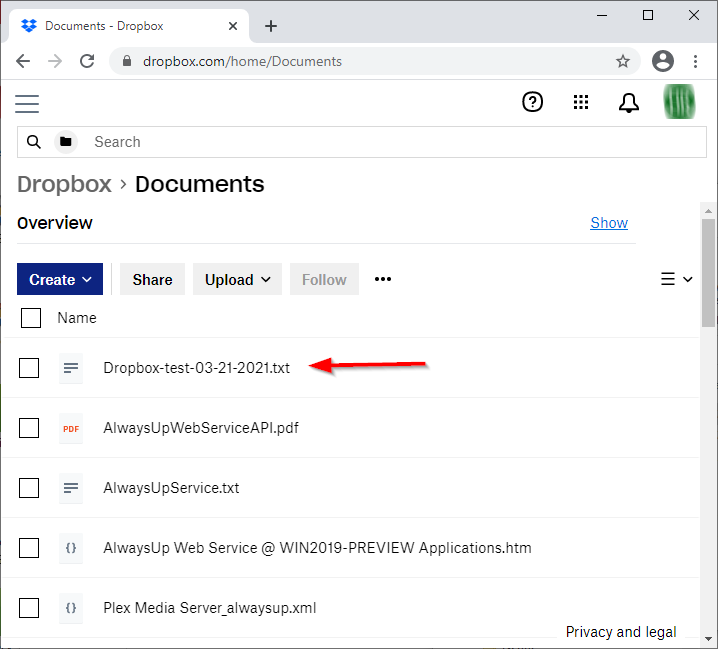This screenshot has width=718, height=649.
Task: Open the more actions ellipsis button
Action: coord(383,279)
